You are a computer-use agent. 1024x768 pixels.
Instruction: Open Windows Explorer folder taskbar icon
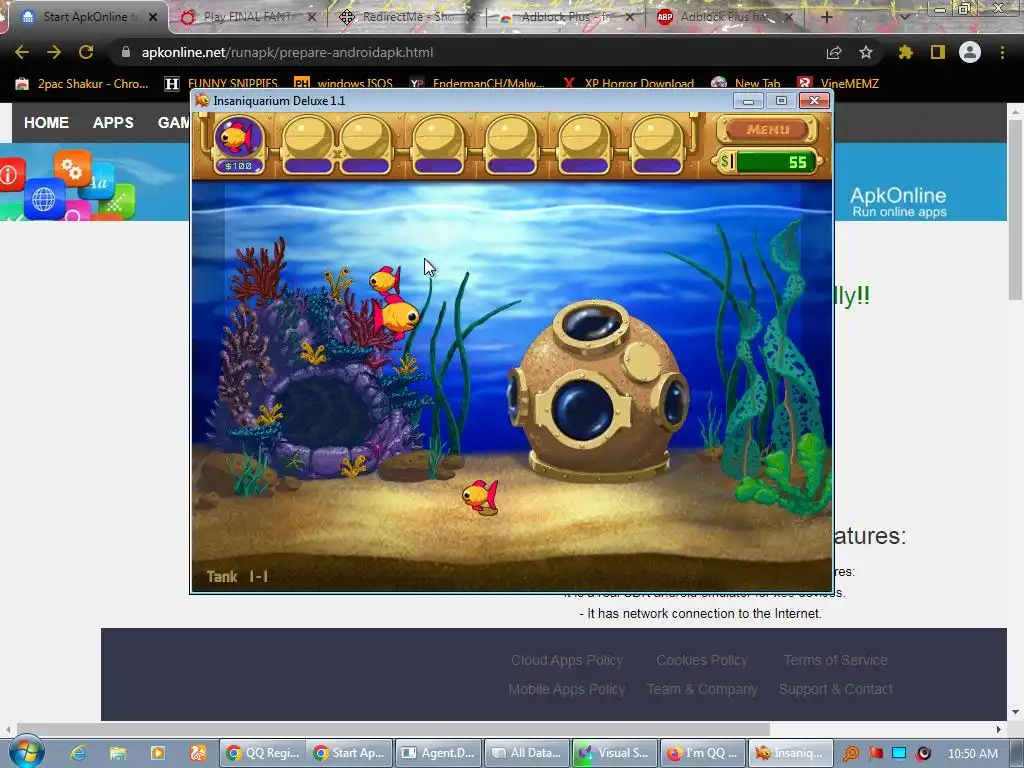coord(118,753)
